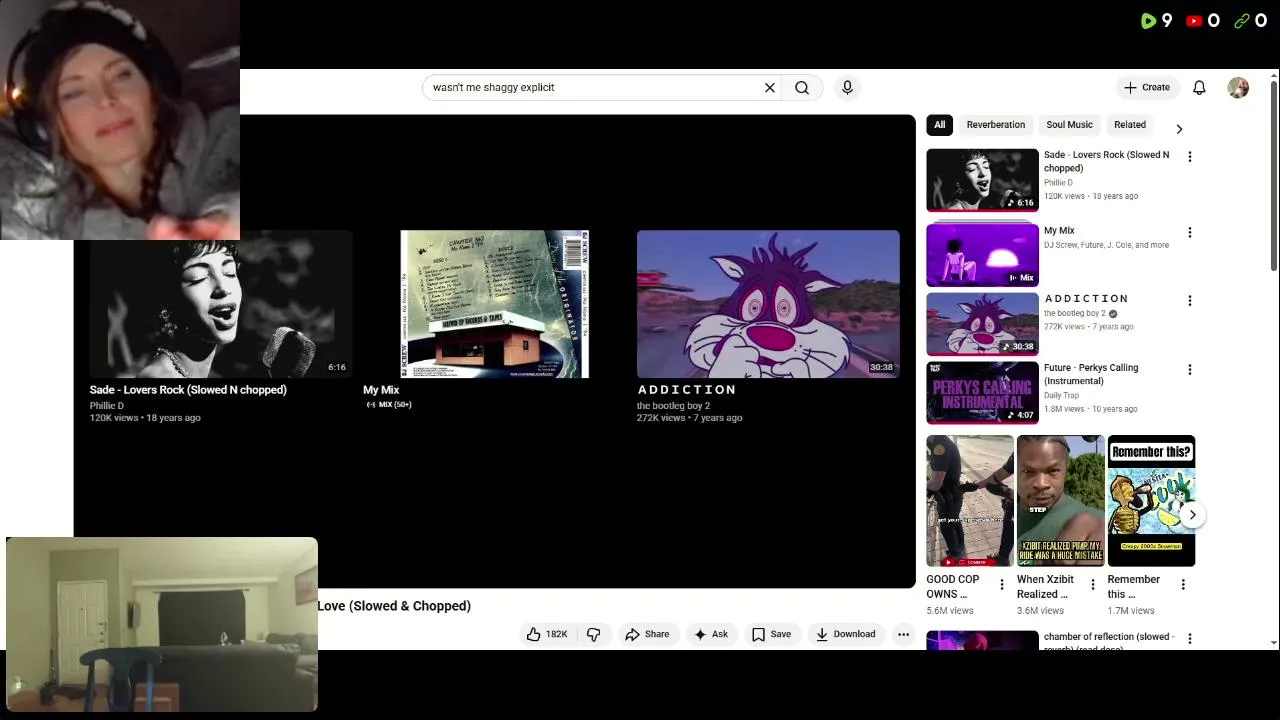Open options for Remember this short

coord(1183,585)
